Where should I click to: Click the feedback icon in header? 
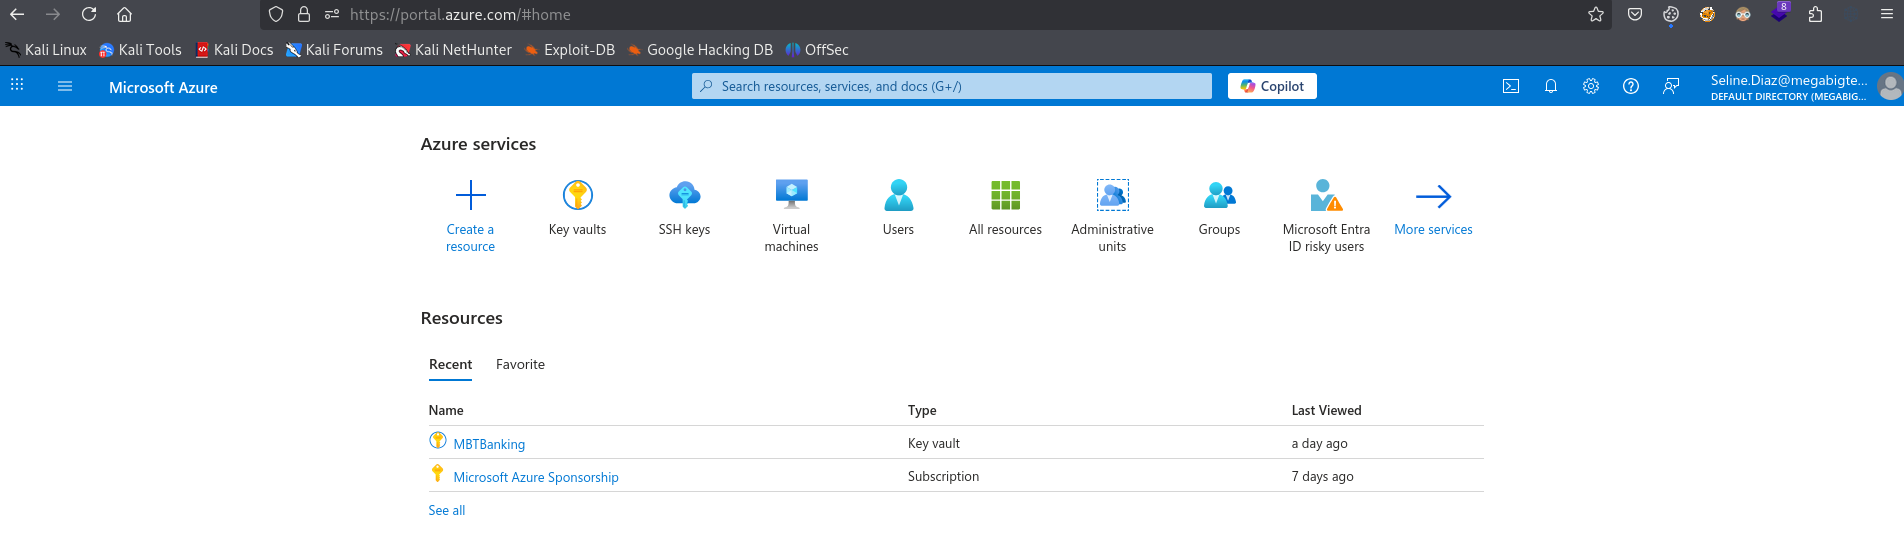1671,87
